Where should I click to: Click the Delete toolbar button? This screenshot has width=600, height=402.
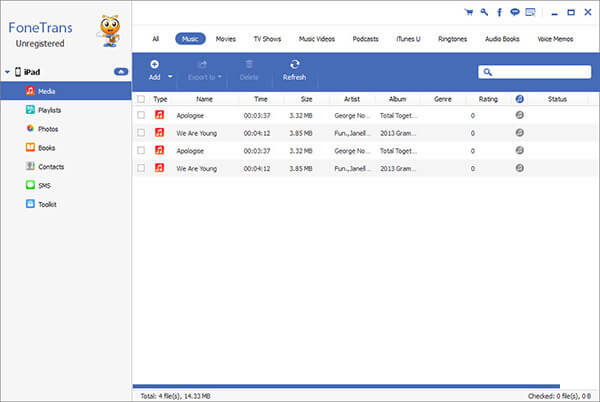249,70
